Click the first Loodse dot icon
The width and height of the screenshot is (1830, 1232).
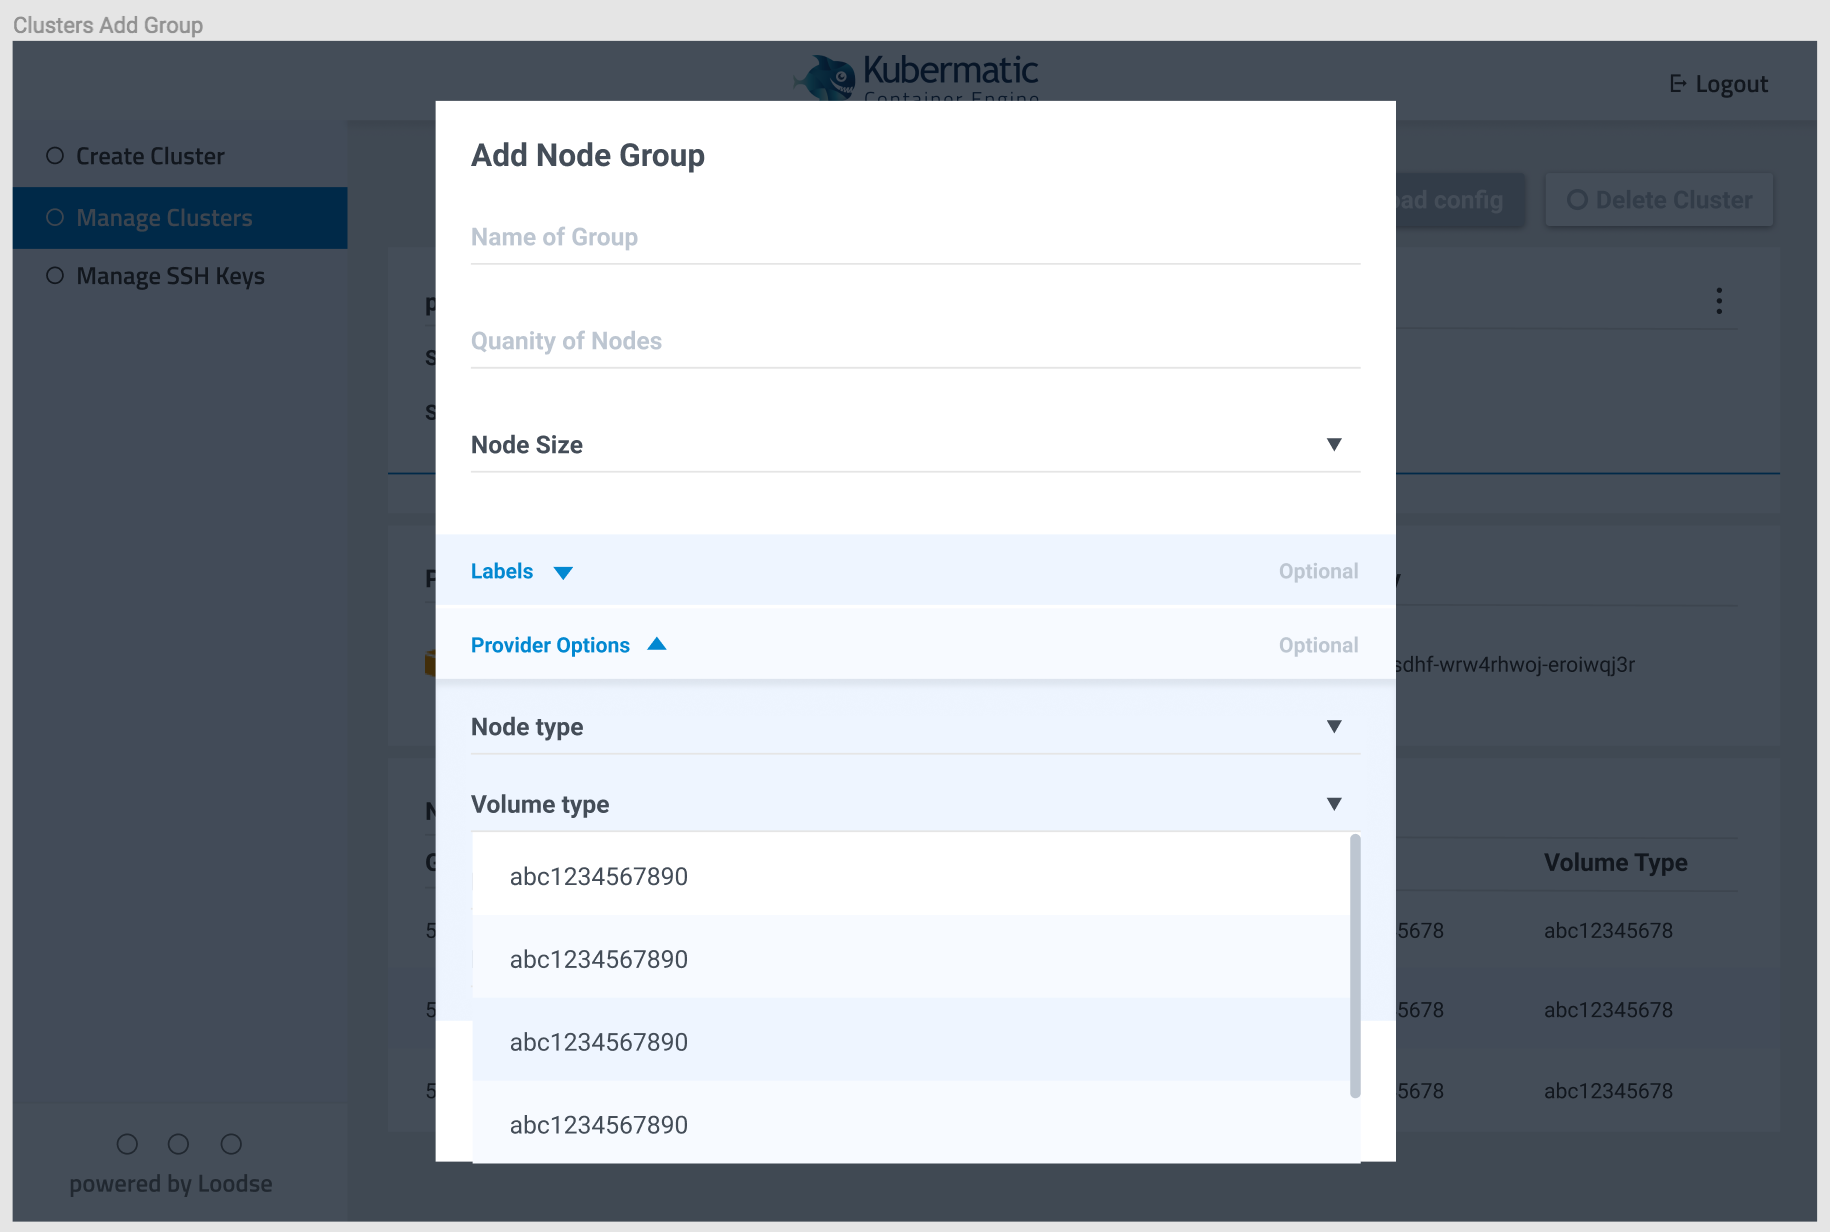coord(127,1144)
